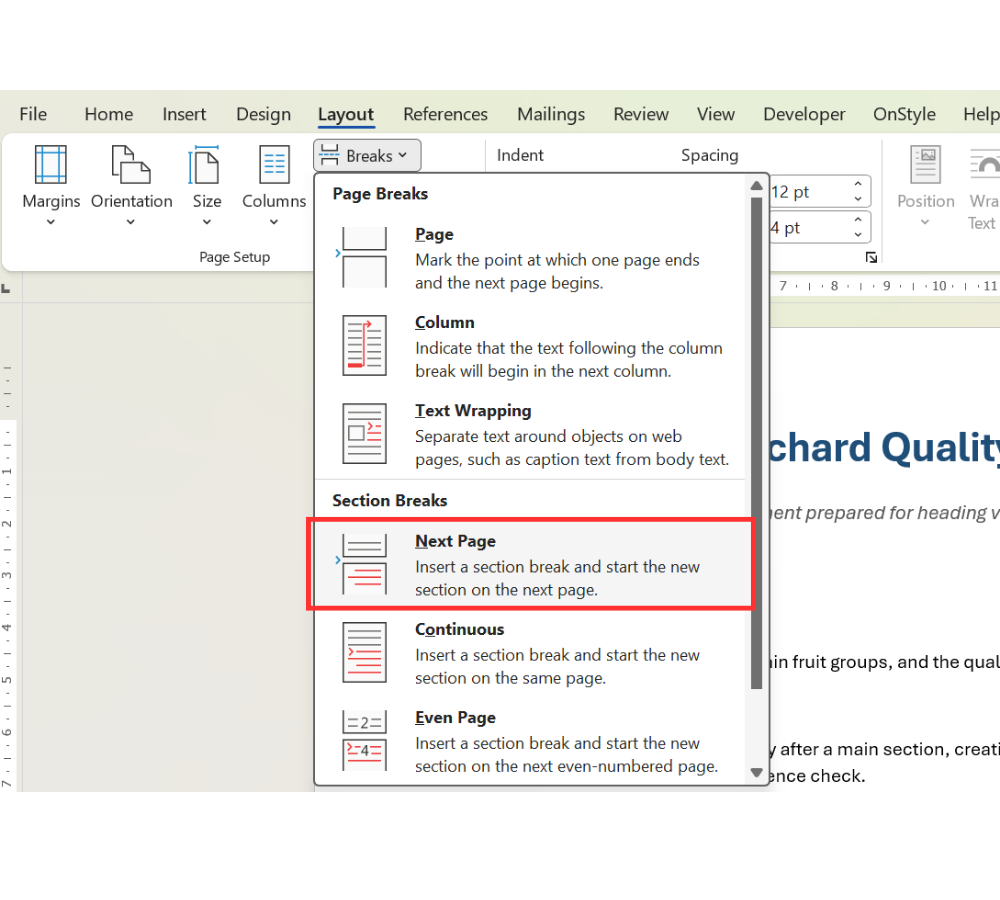This screenshot has height=900, width=1000.
Task: Click the Spacing label in the ribbon
Action: (709, 155)
